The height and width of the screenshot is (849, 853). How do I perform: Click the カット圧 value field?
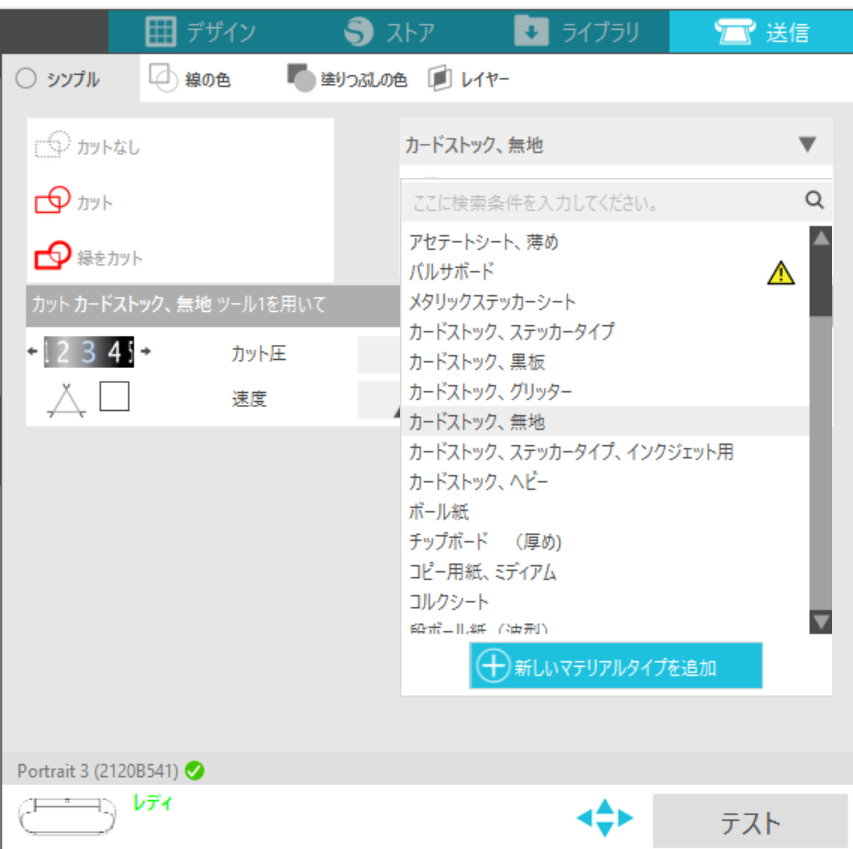click(379, 355)
